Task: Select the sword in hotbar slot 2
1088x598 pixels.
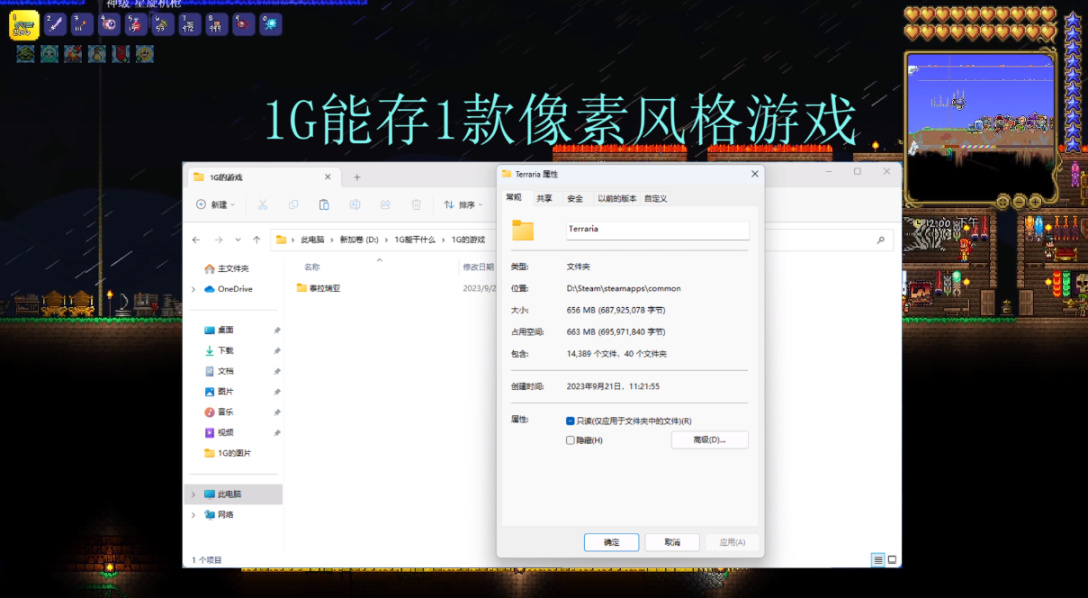Action: coord(55,24)
